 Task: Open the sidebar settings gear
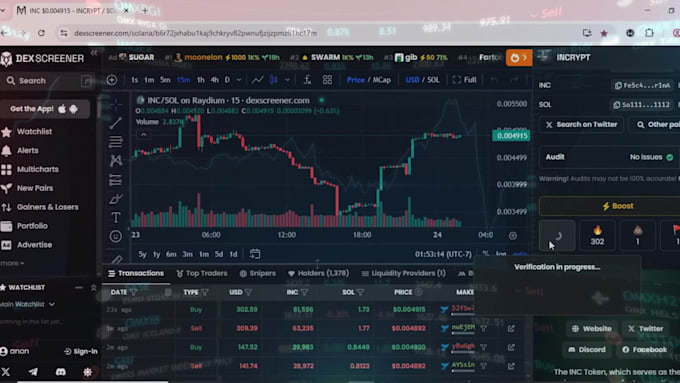click(88, 372)
